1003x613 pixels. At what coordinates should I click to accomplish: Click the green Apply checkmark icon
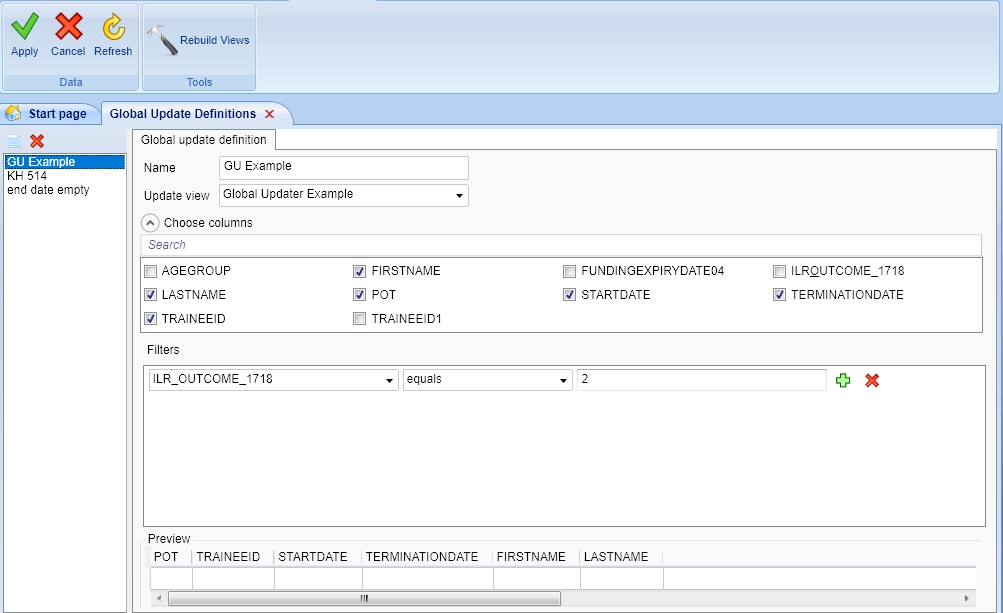tap(24, 27)
